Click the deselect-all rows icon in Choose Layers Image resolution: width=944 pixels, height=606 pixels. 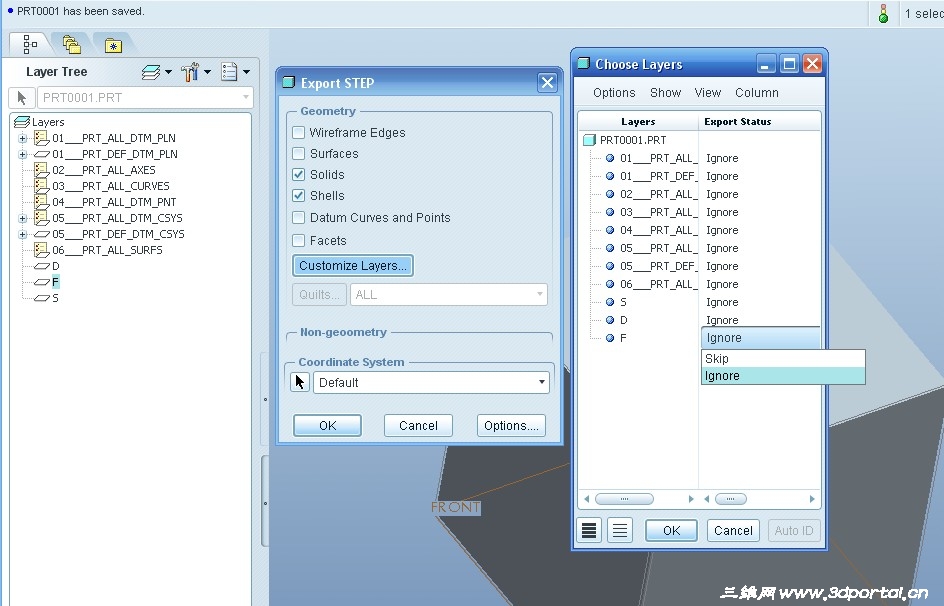point(620,530)
